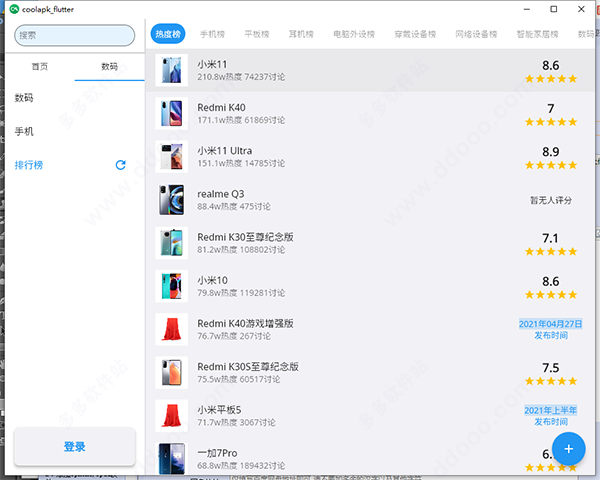
Task: Click the 7 rating of Redmi K40
Action: tap(551, 109)
